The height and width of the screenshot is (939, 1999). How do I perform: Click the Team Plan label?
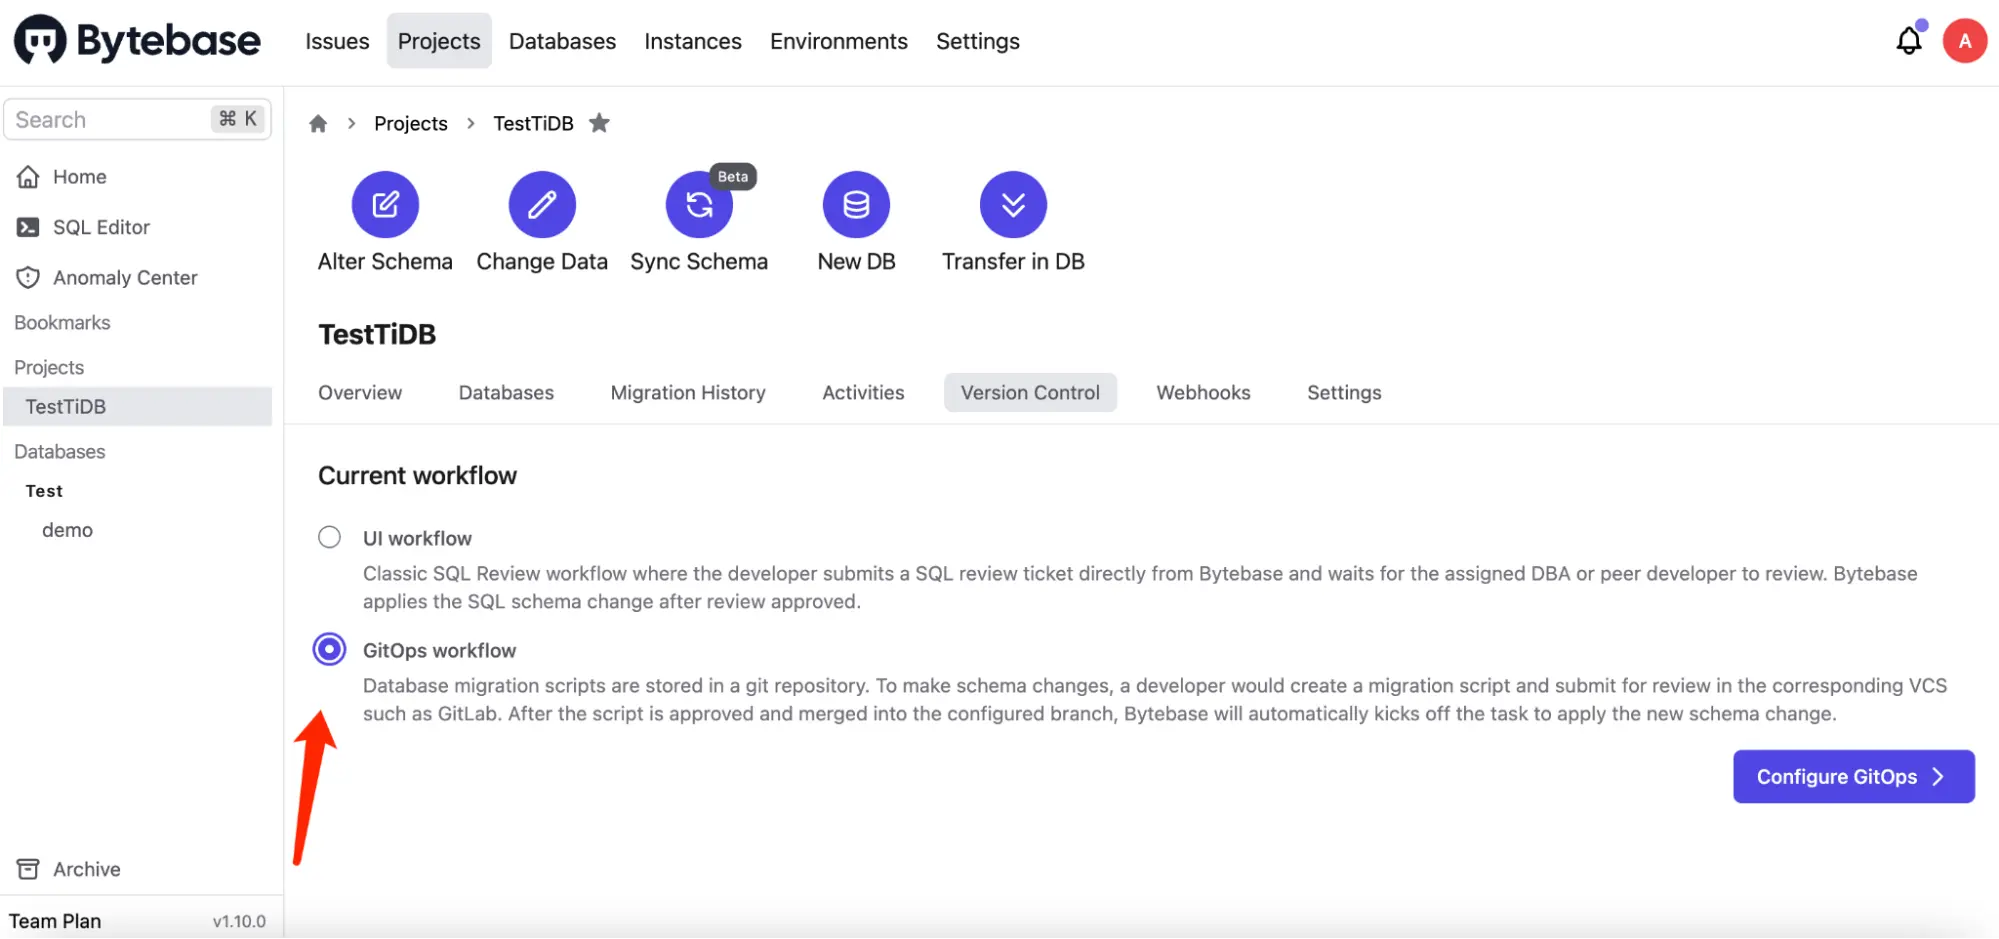click(55, 921)
